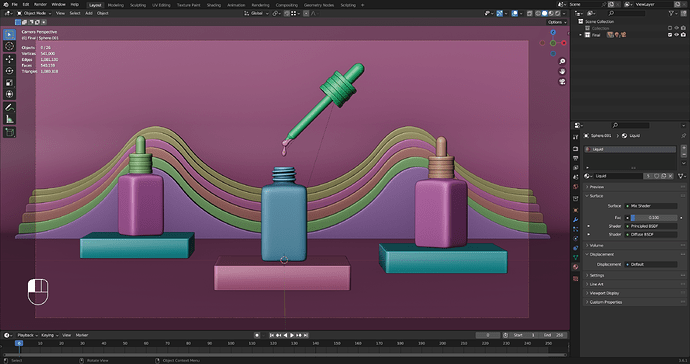
Task: Switch to rendered viewport shading mode
Action: 558,13
